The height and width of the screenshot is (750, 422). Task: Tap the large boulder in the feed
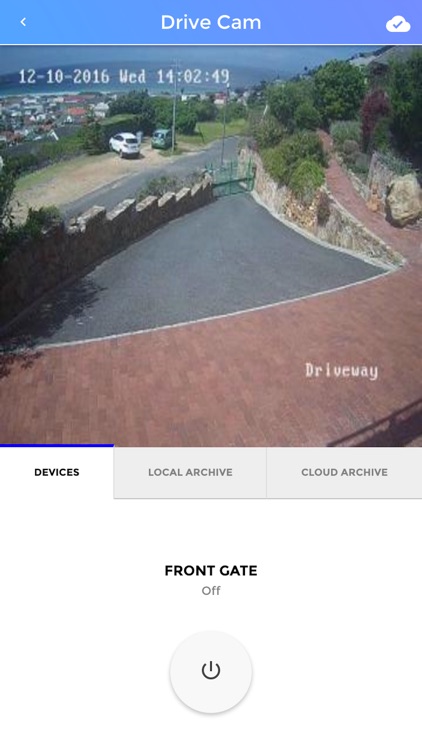[403, 199]
